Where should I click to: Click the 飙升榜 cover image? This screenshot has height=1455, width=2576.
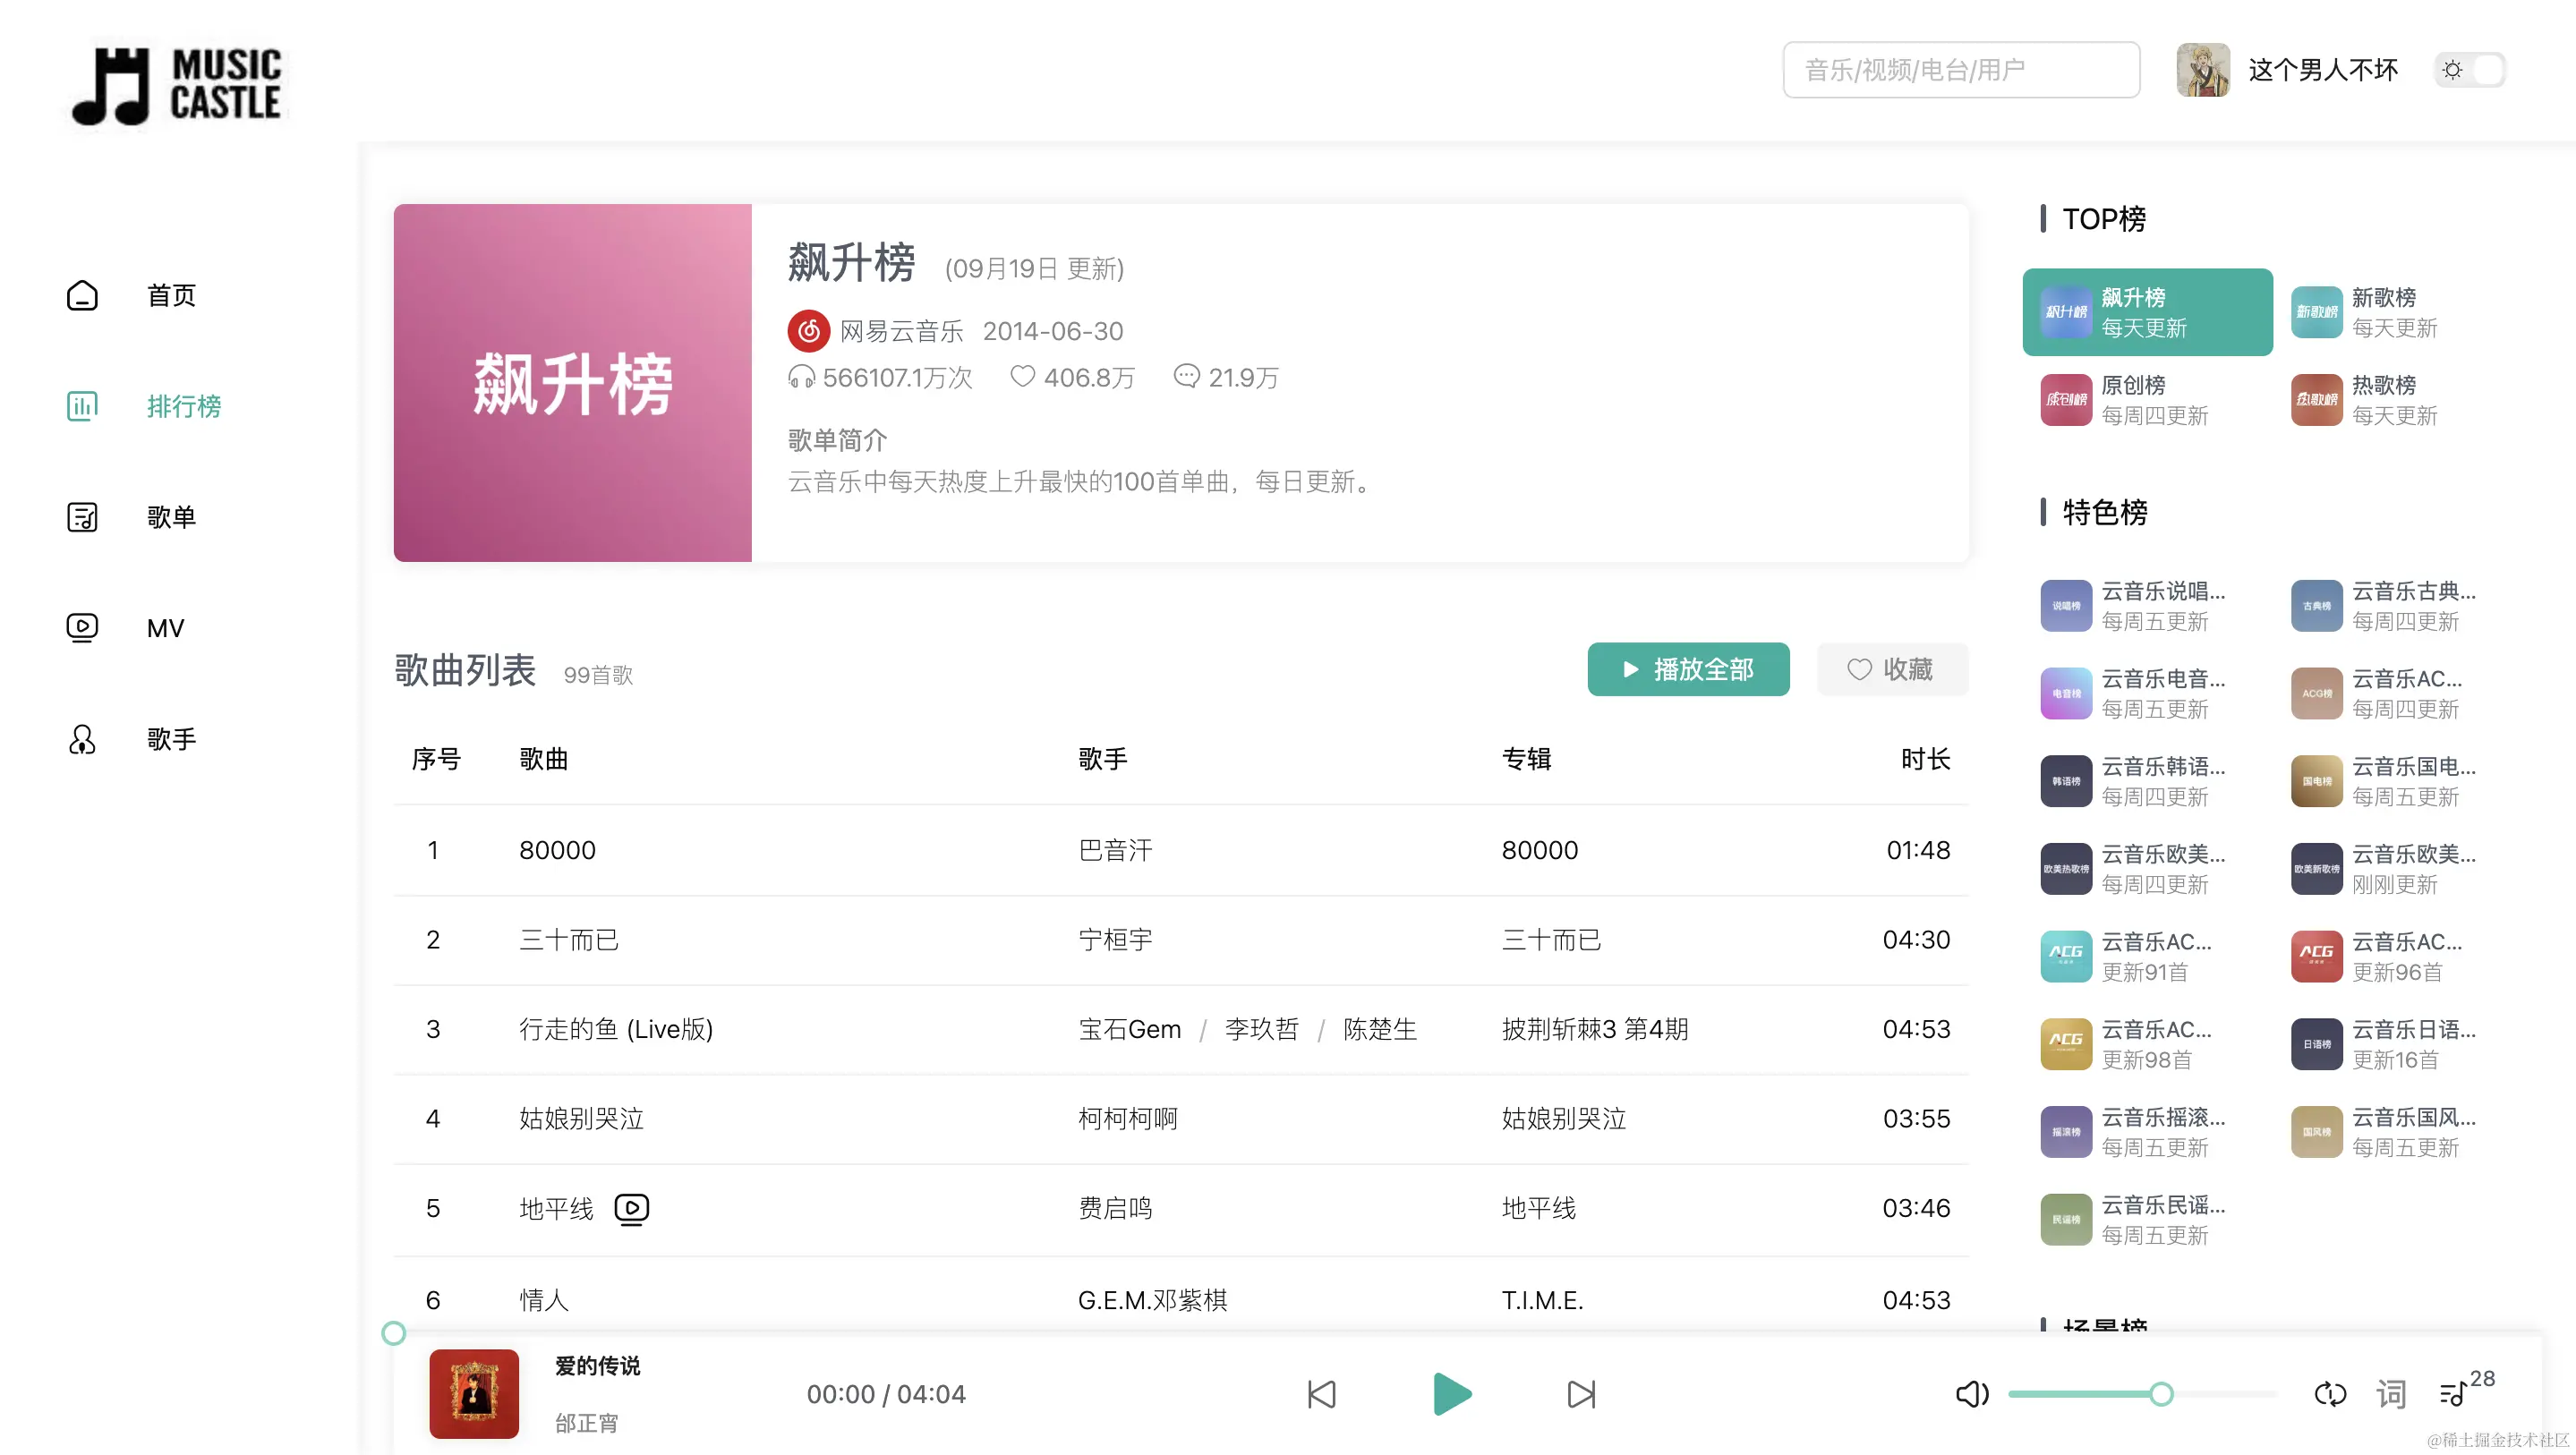572,383
